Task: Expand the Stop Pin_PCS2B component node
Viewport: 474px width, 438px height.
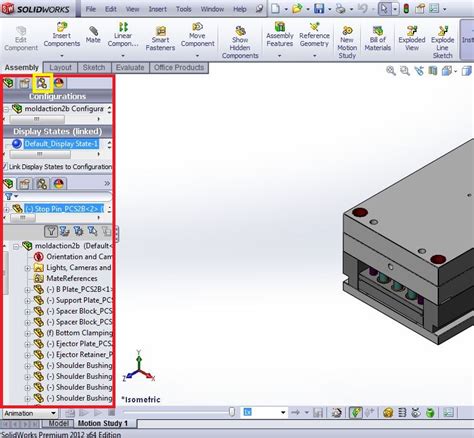Action: (x=6, y=209)
